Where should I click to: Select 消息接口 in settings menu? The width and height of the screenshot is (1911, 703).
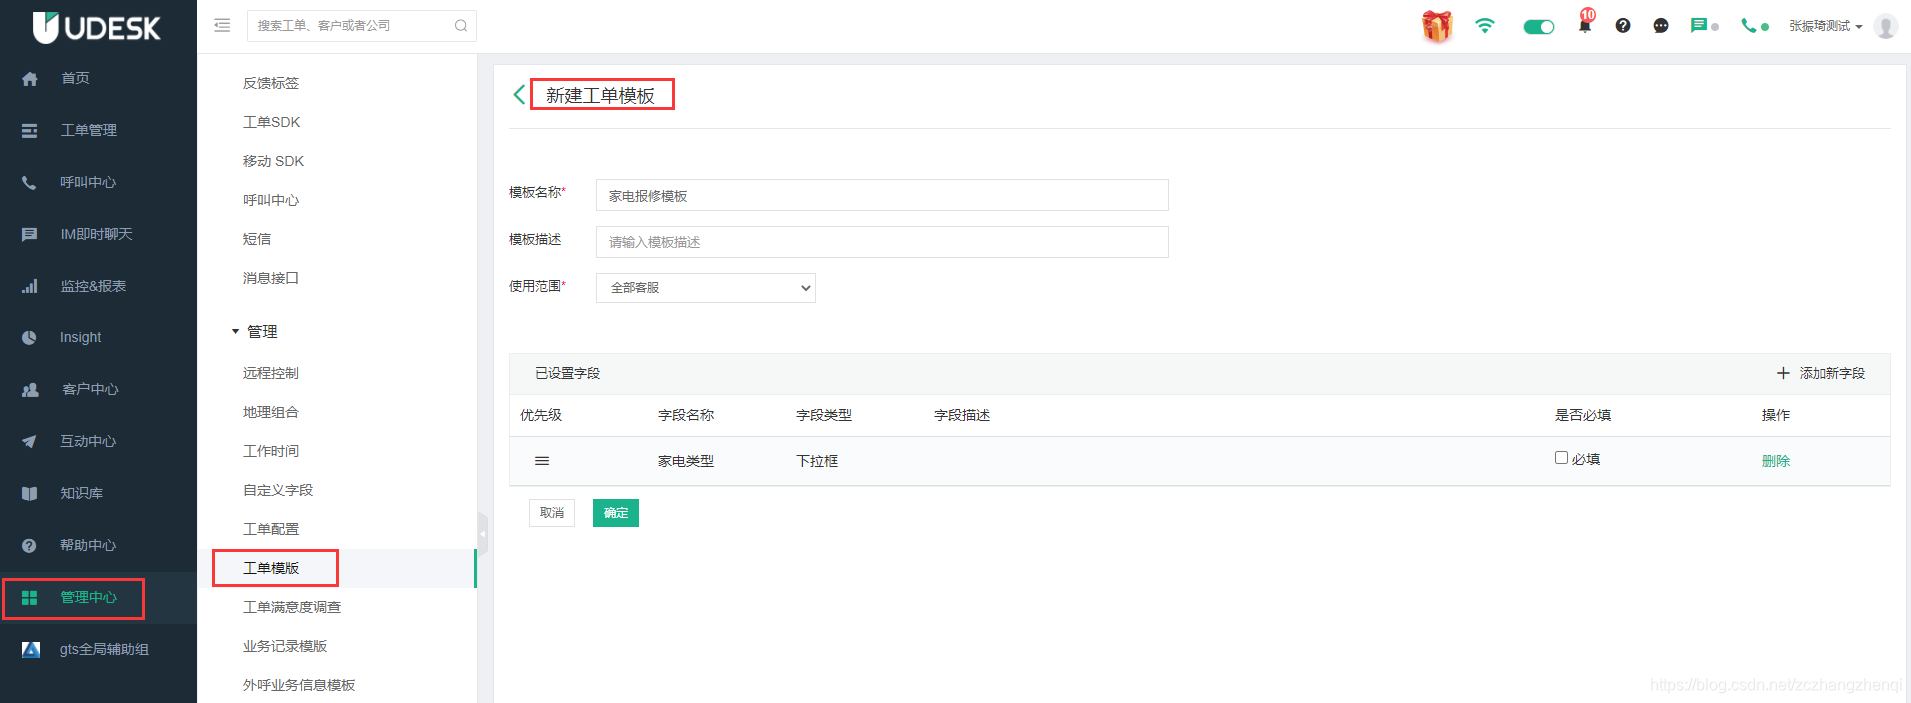[271, 278]
